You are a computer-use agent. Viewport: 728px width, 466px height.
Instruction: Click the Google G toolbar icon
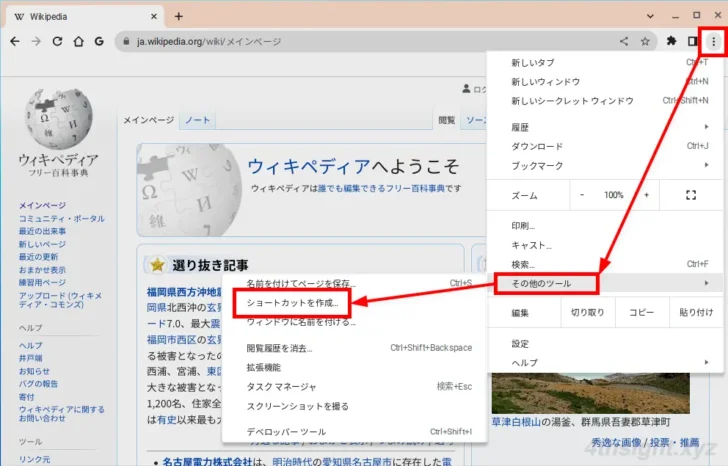(x=99, y=41)
